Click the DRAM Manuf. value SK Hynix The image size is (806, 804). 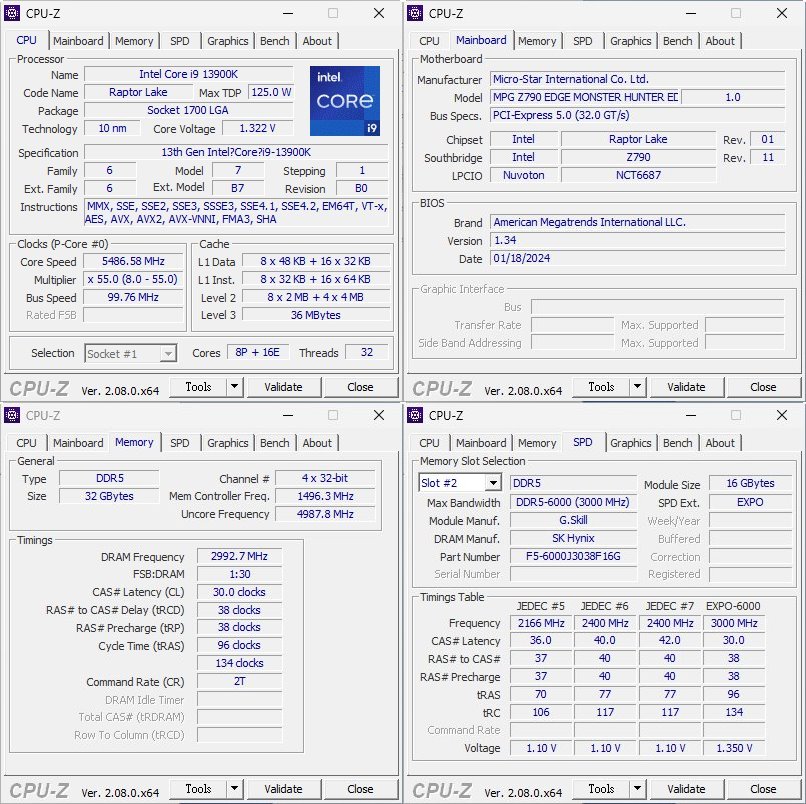[x=573, y=538]
